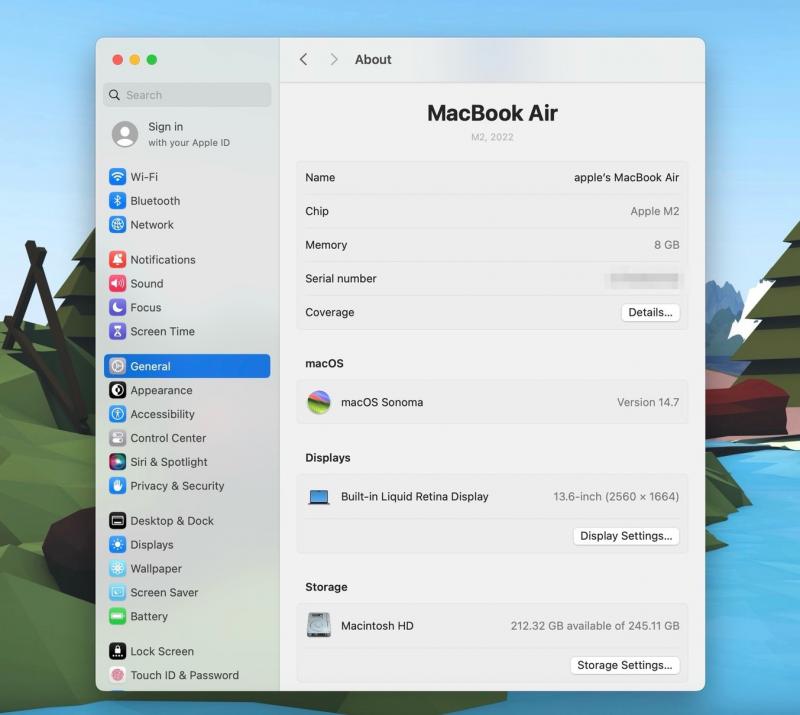
Task: Go forward with the right chevron
Action: [334, 59]
